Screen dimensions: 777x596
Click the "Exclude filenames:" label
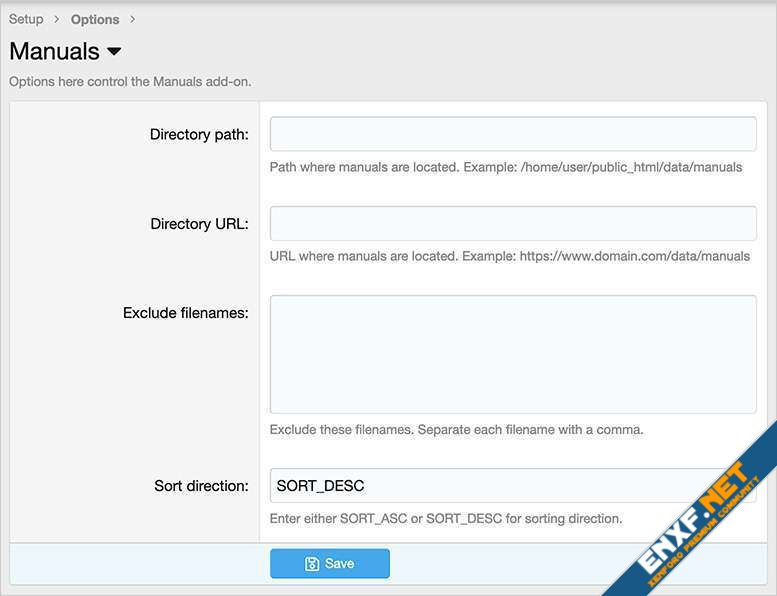(185, 313)
